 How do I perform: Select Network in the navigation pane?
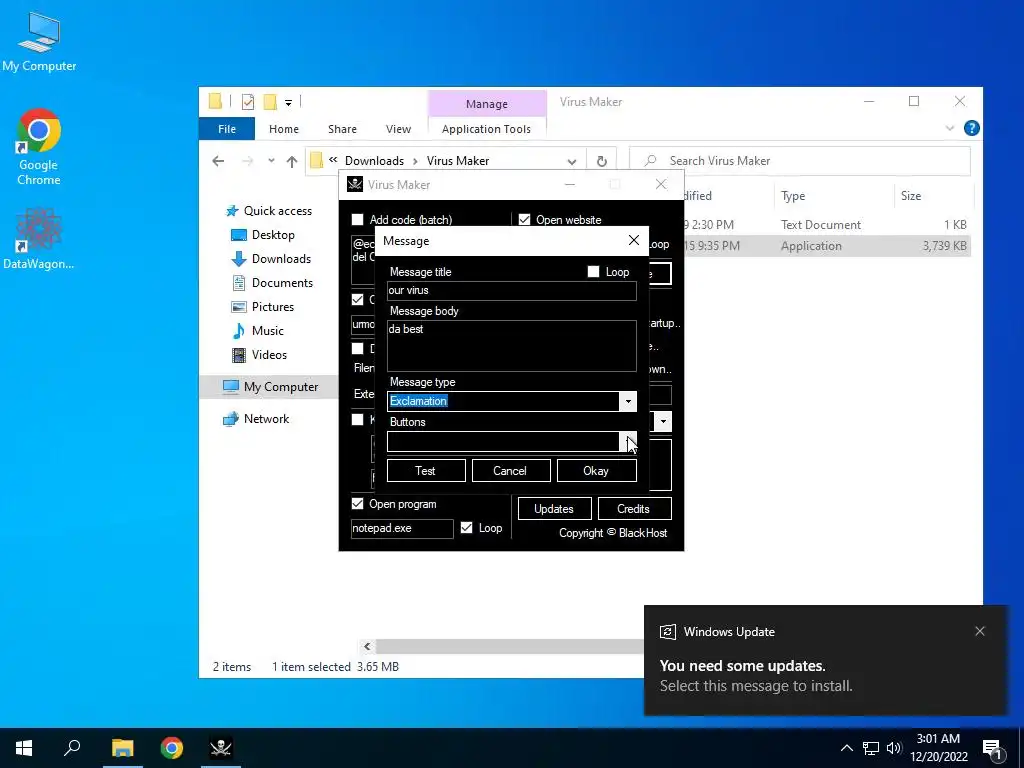(266, 419)
